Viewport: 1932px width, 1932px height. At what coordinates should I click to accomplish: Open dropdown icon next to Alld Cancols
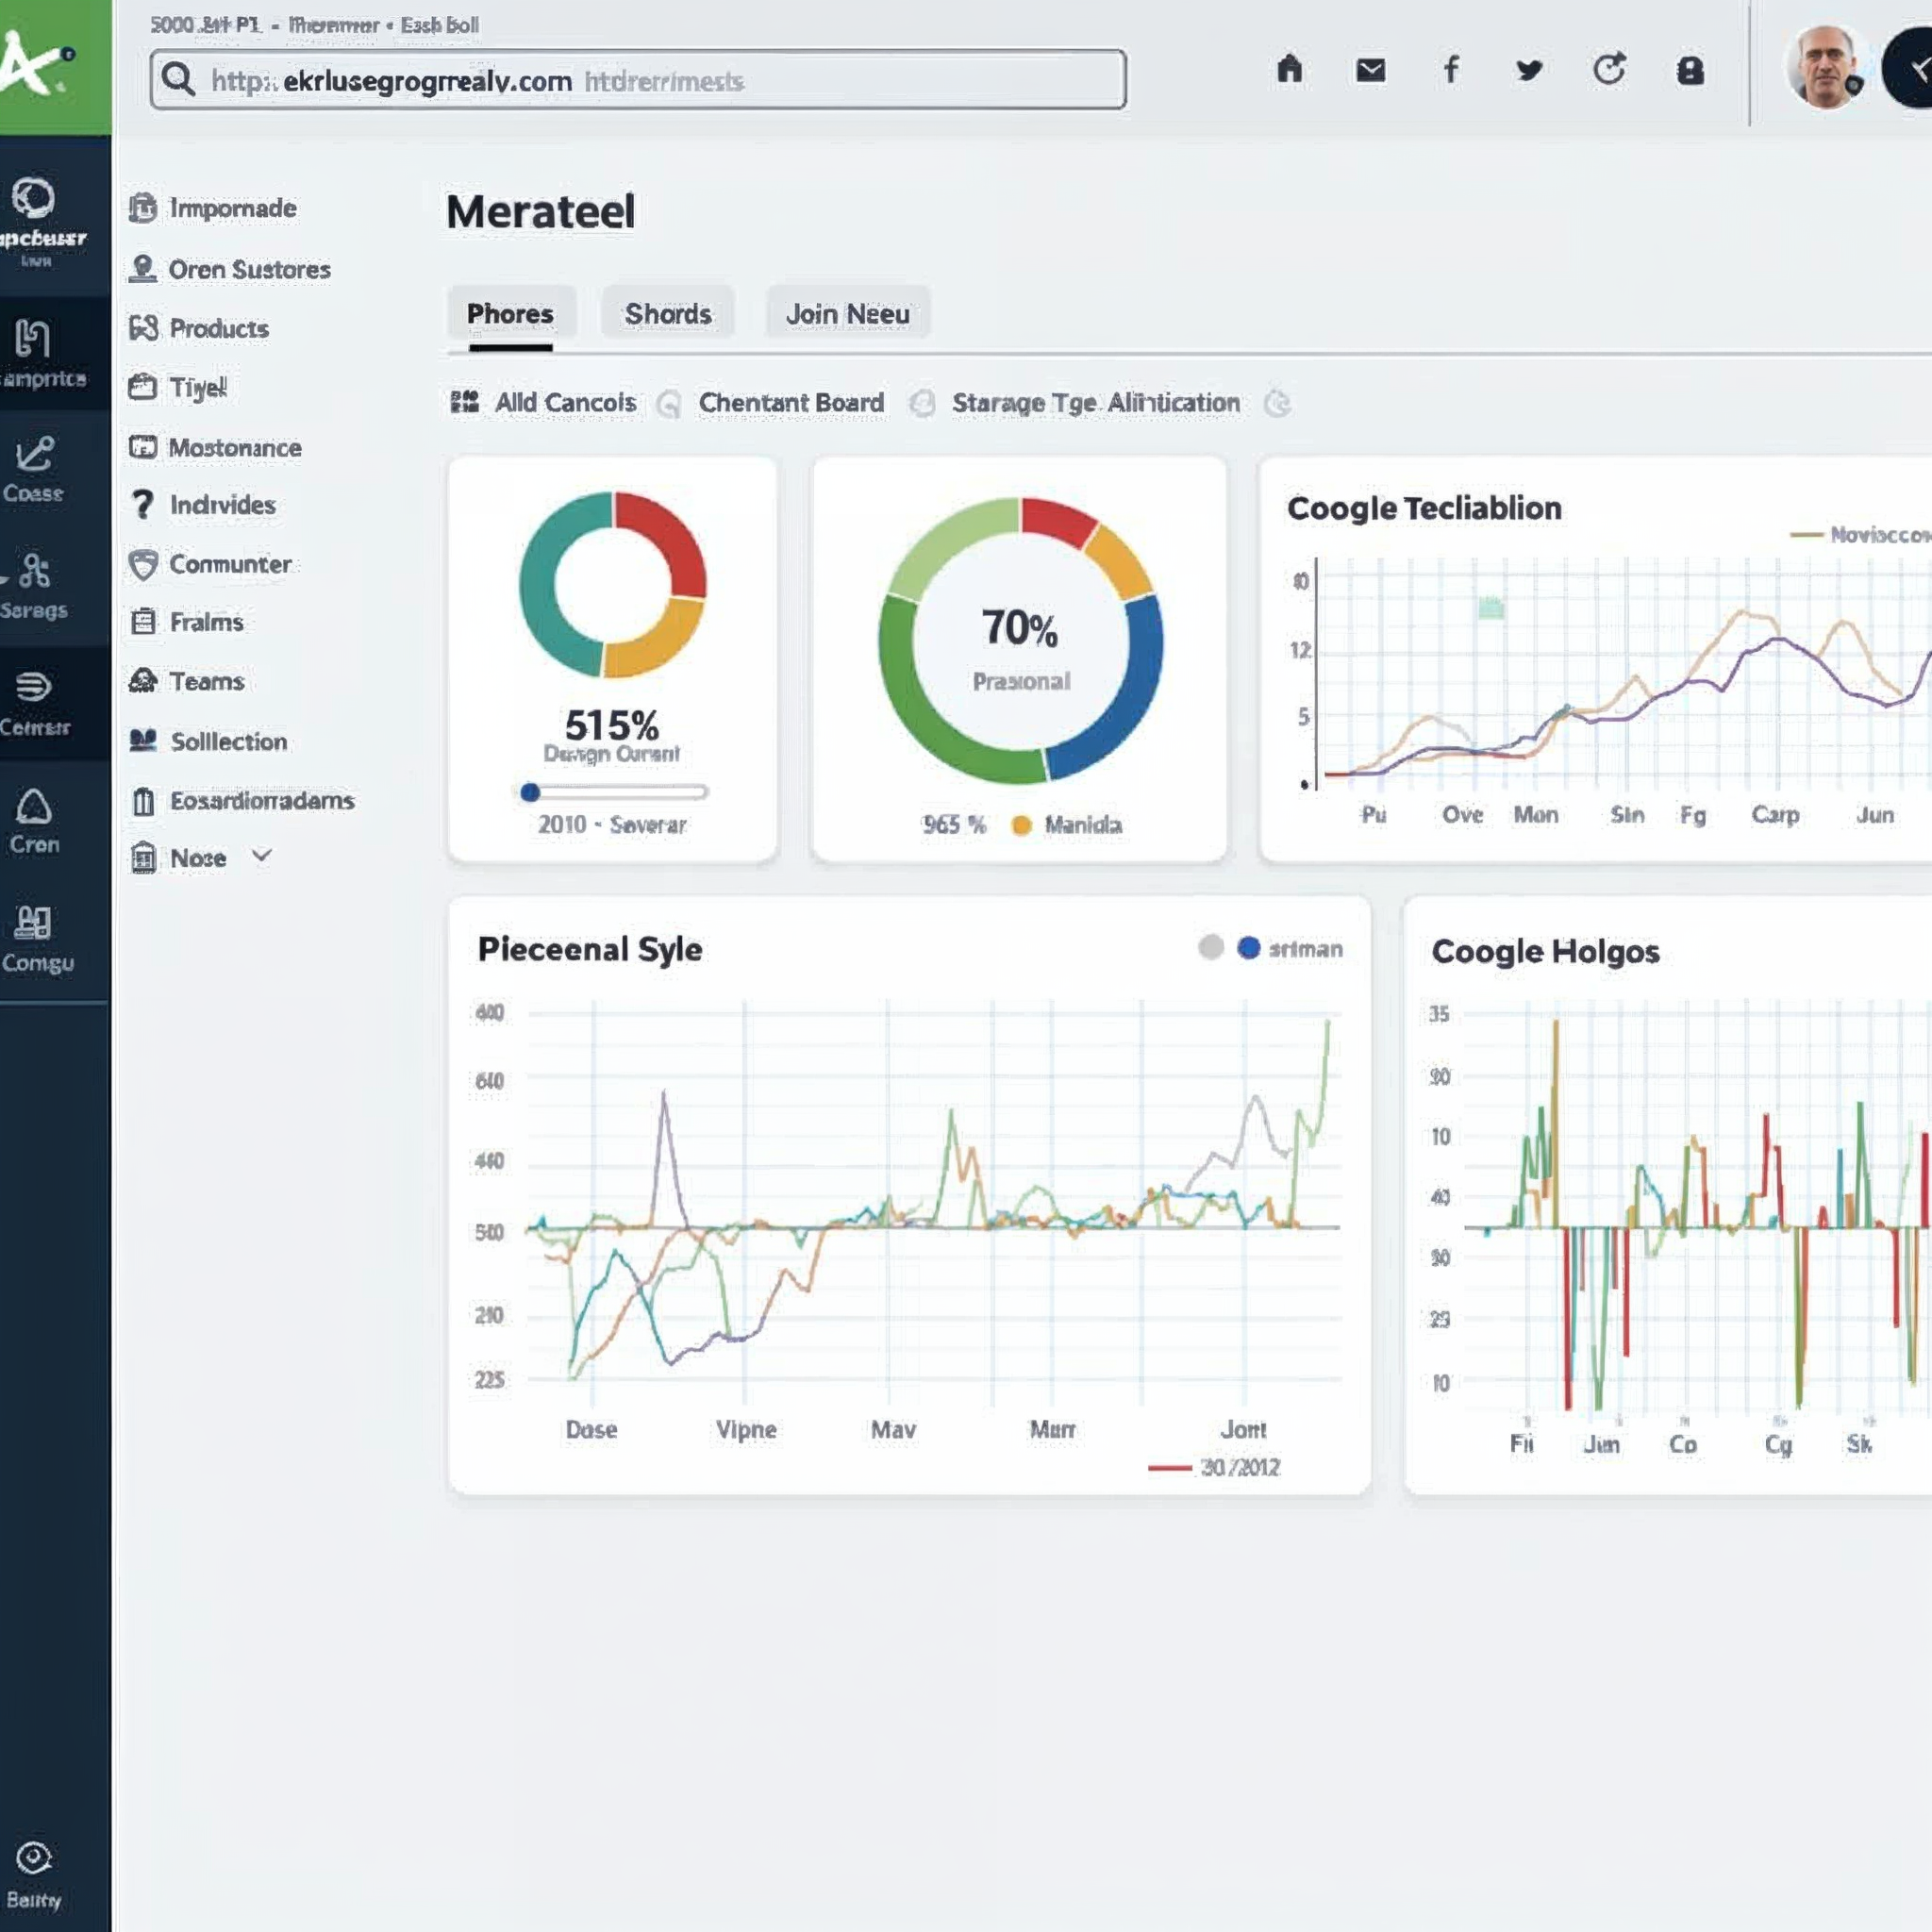click(669, 404)
